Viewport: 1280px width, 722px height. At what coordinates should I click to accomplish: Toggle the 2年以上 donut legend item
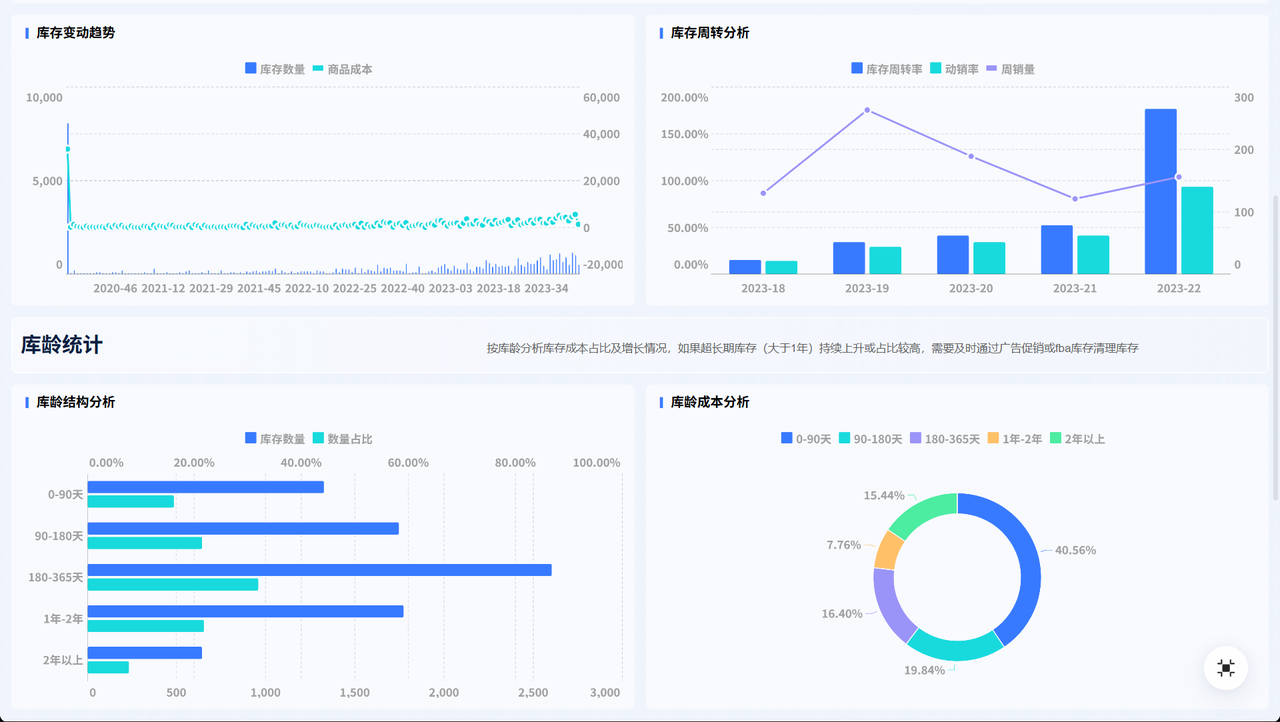(1077, 438)
